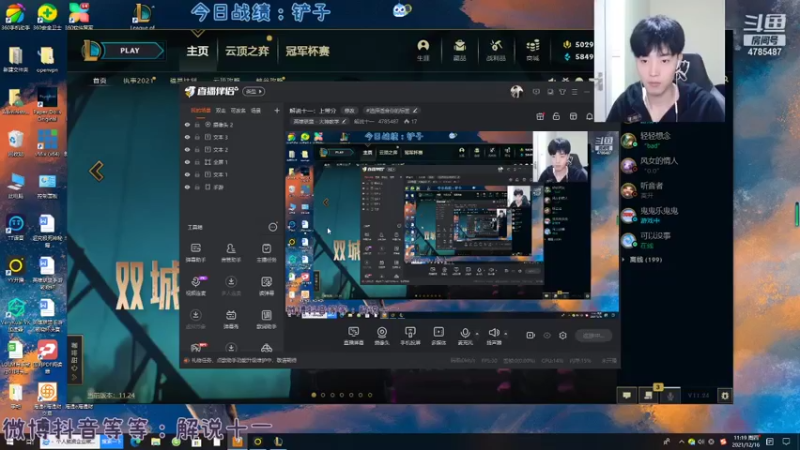Open 主播任务 in the streaming toolbox
Screen dimensions: 800x450
point(266,252)
